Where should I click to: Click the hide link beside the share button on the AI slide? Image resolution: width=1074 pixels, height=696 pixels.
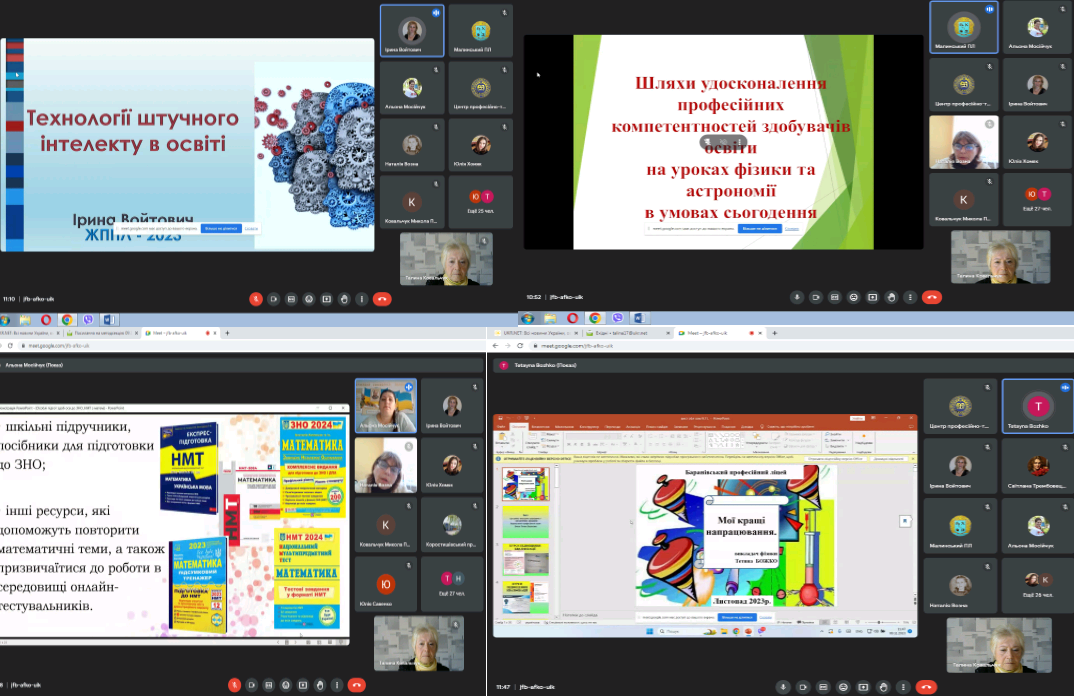[x=251, y=228]
